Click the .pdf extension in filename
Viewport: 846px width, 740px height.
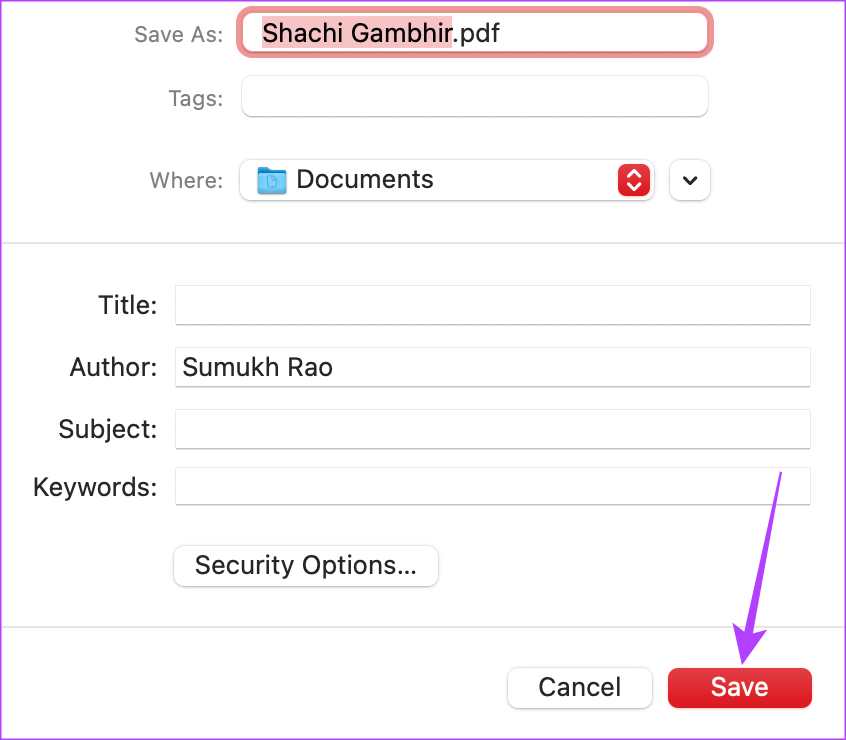(476, 33)
